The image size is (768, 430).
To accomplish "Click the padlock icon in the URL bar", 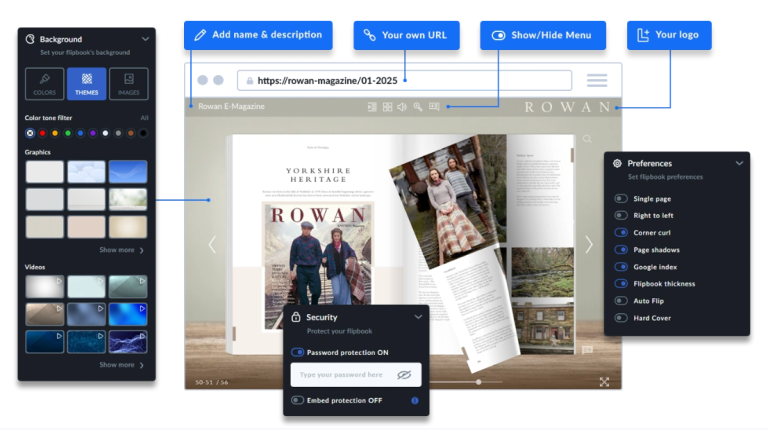I will (250, 81).
